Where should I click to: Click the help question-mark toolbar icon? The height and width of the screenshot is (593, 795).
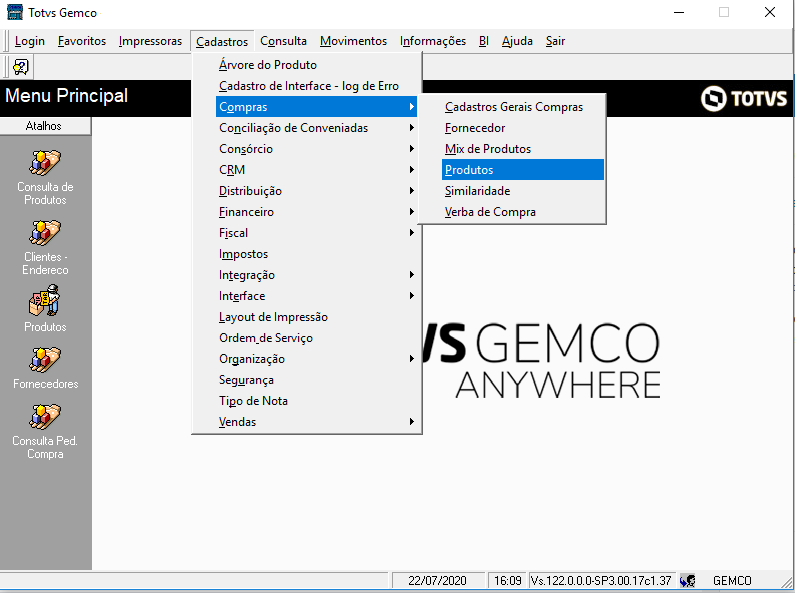click(21, 67)
